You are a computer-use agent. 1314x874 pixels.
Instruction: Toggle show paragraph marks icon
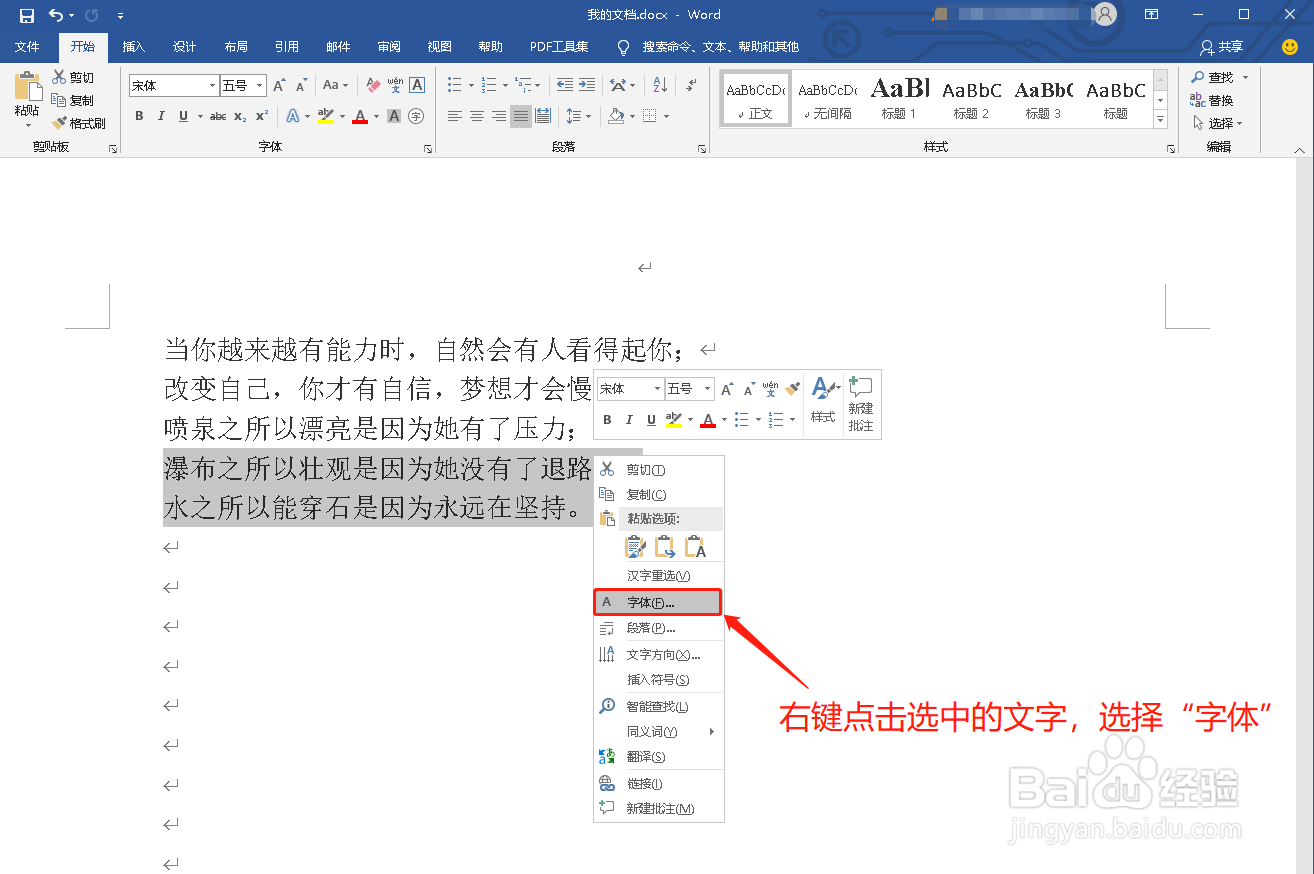pyautogui.click(x=691, y=86)
